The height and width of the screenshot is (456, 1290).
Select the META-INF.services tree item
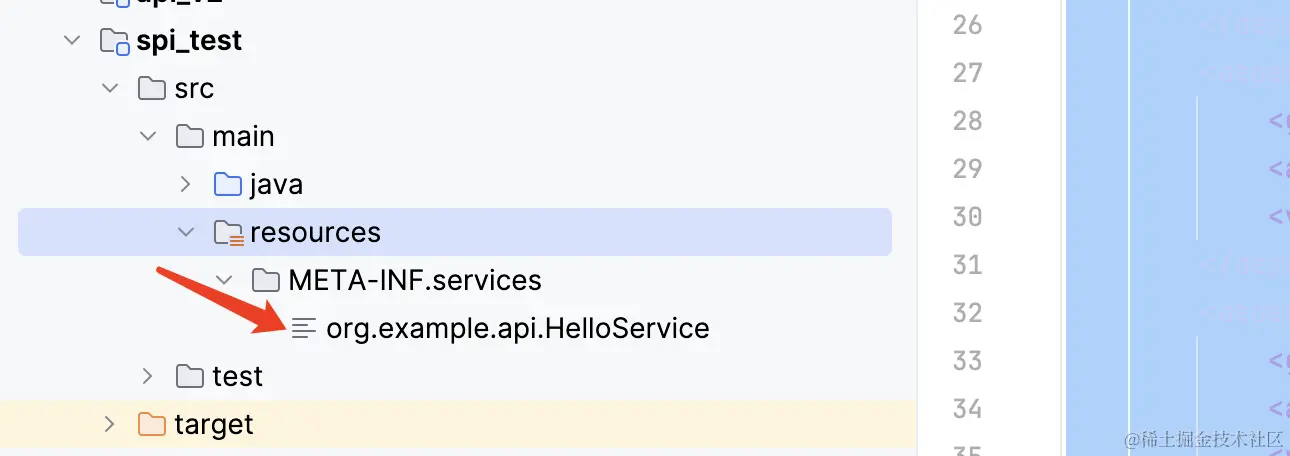414,280
